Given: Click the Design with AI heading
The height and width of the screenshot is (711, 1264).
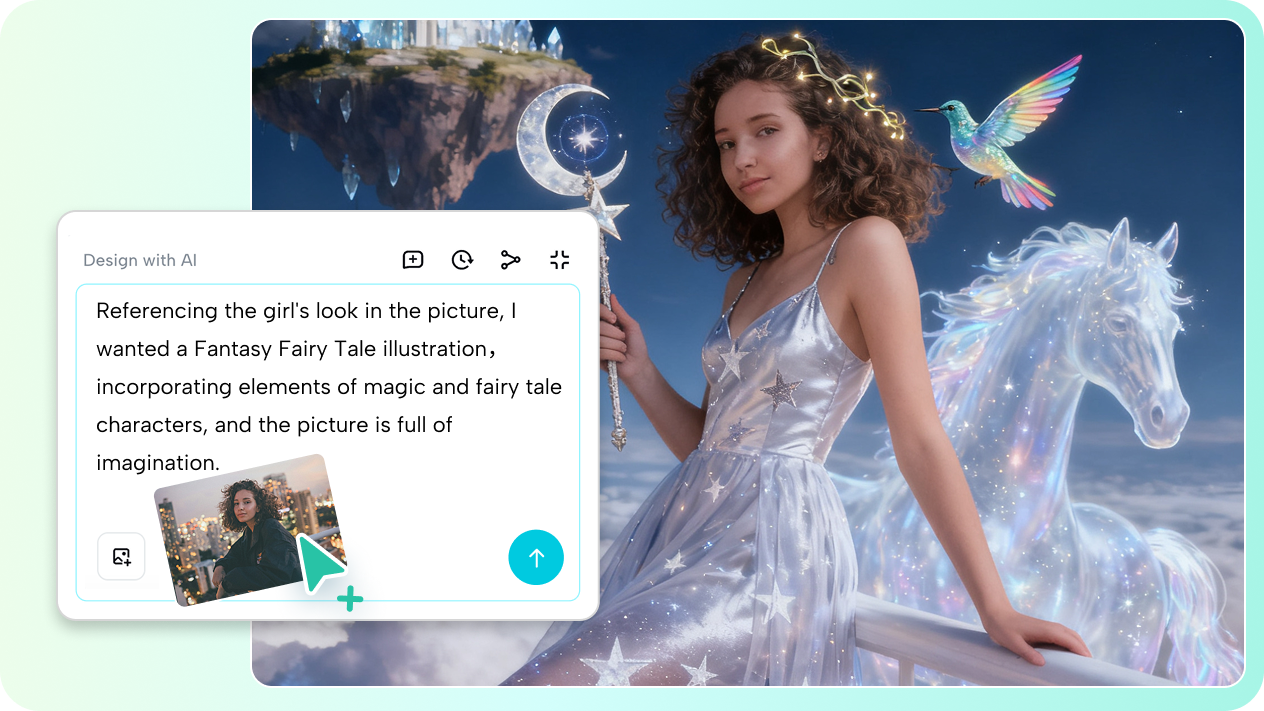Looking at the screenshot, I should [x=140, y=260].
